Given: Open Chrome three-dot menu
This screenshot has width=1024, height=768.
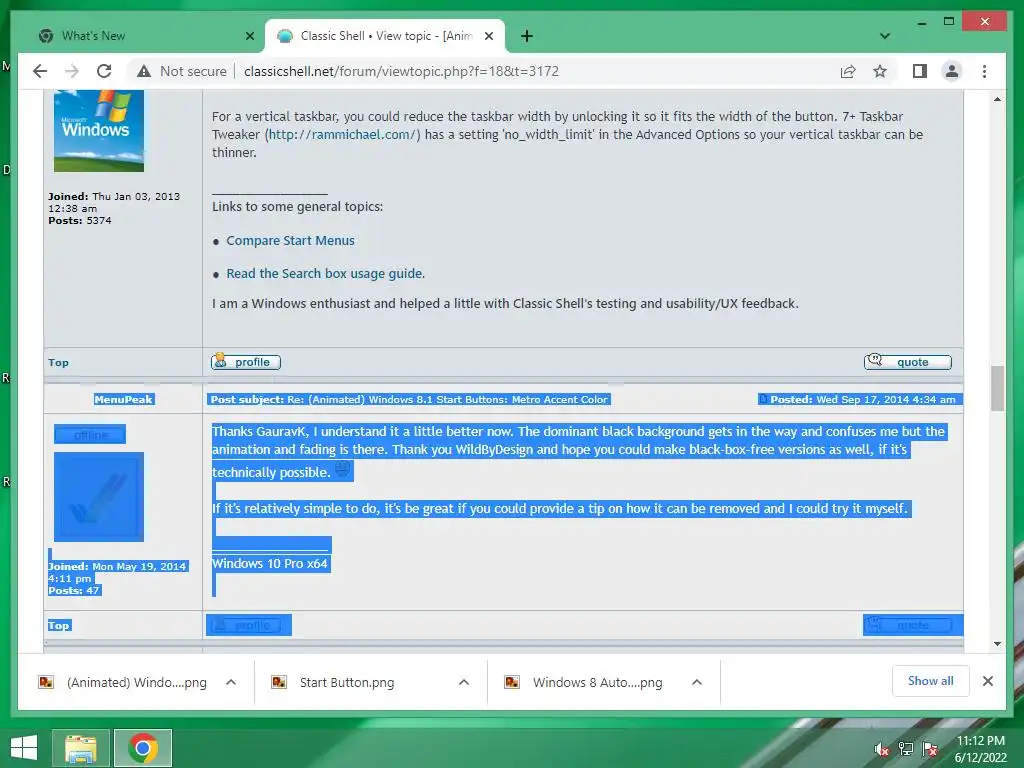Looking at the screenshot, I should click(x=984, y=71).
